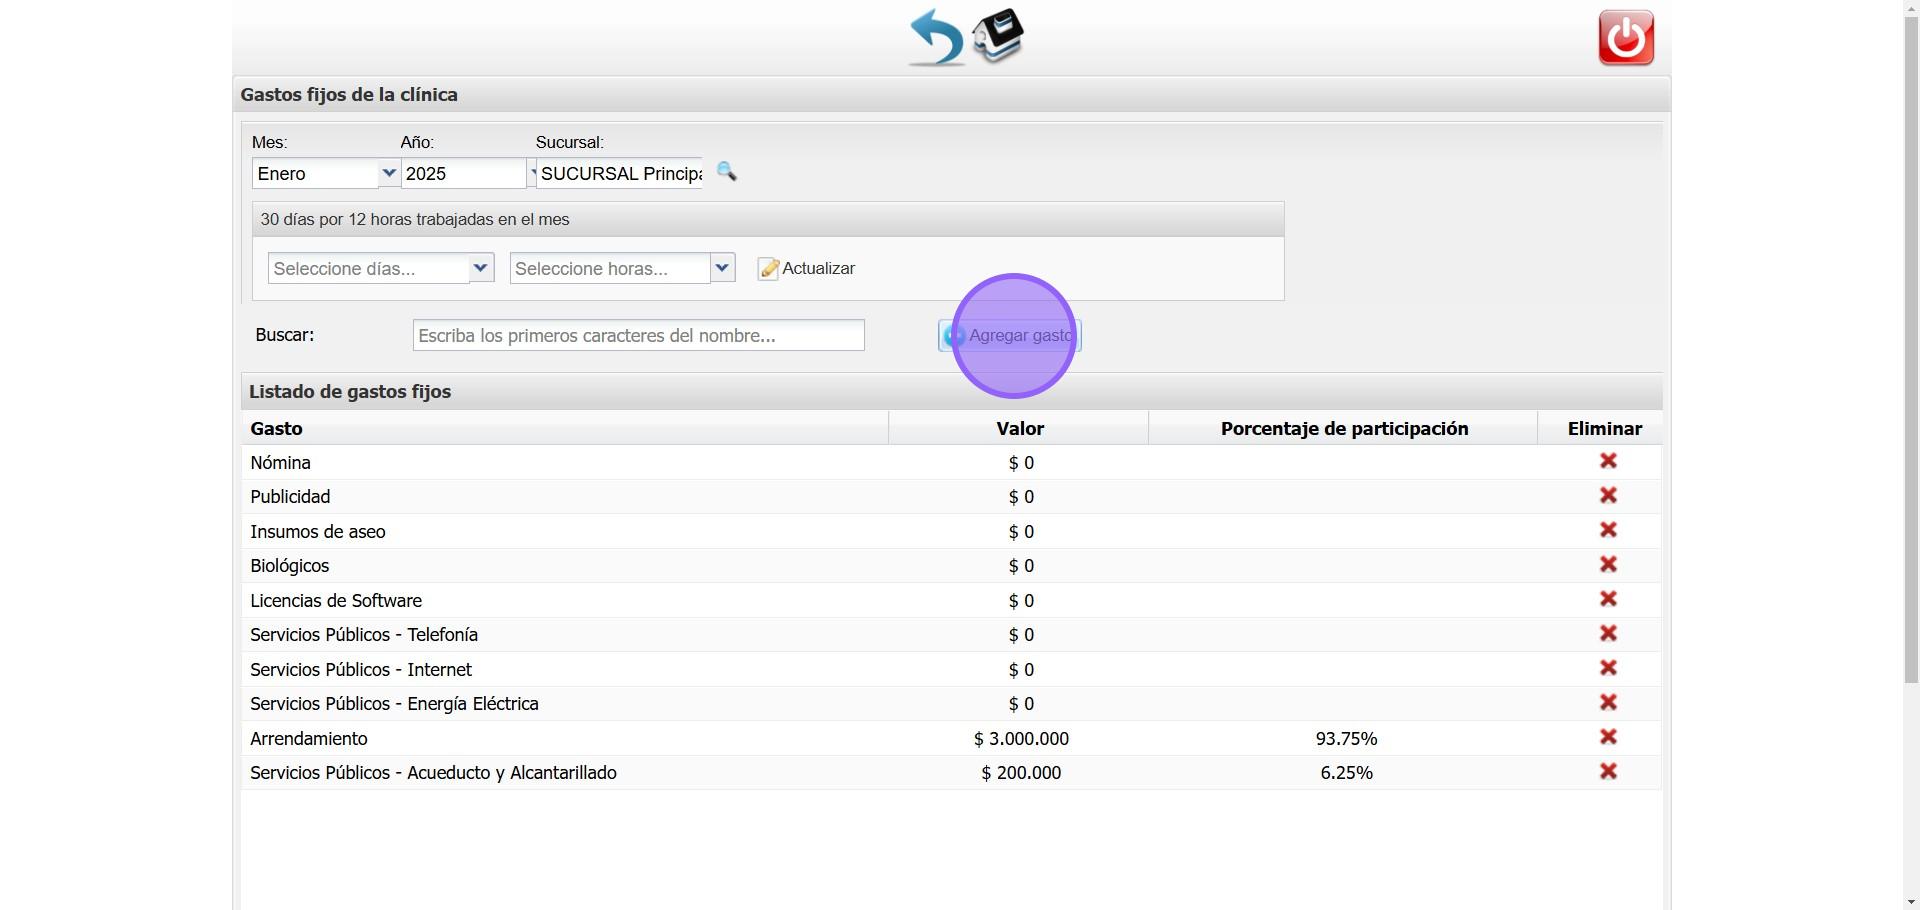This screenshot has height=910, width=1920.
Task: Delete the Publicidad expense row
Action: click(x=1608, y=496)
